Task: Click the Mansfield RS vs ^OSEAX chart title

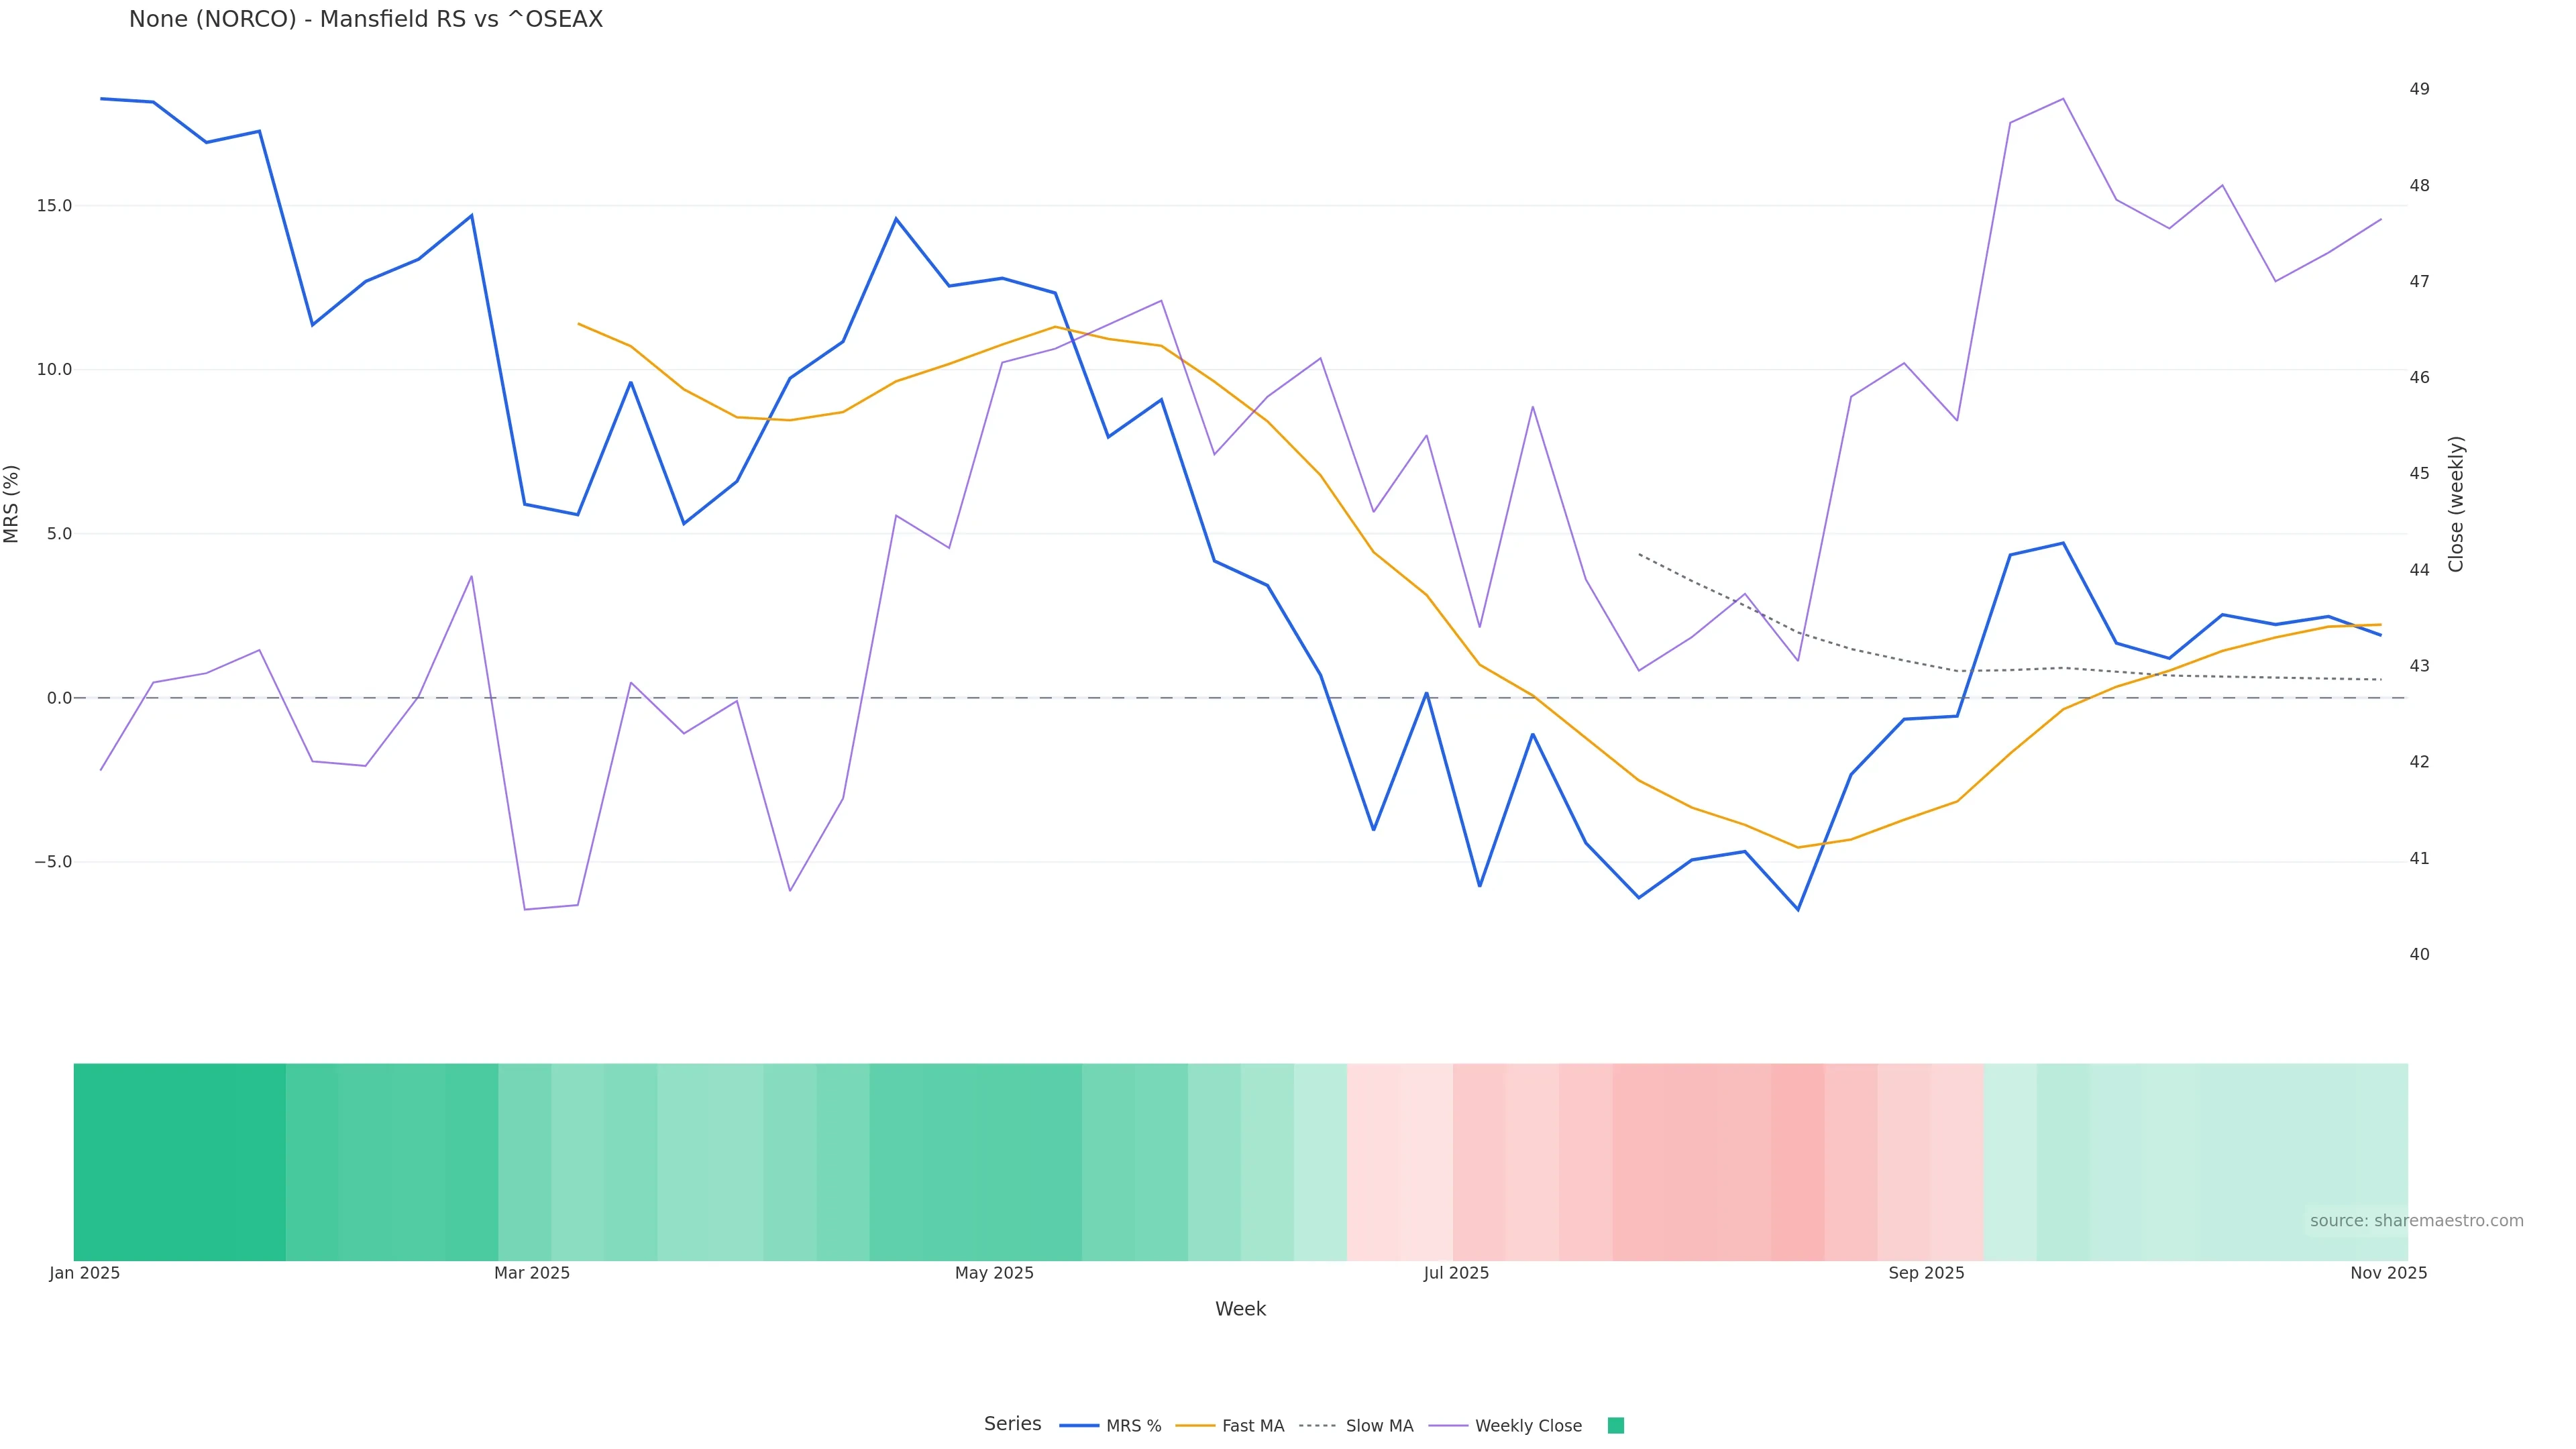Action: [366, 20]
